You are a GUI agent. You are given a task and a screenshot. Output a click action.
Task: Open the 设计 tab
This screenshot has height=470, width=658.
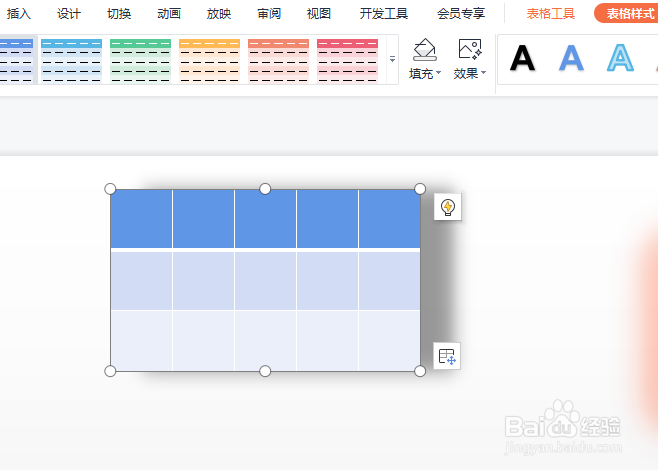[x=69, y=14]
